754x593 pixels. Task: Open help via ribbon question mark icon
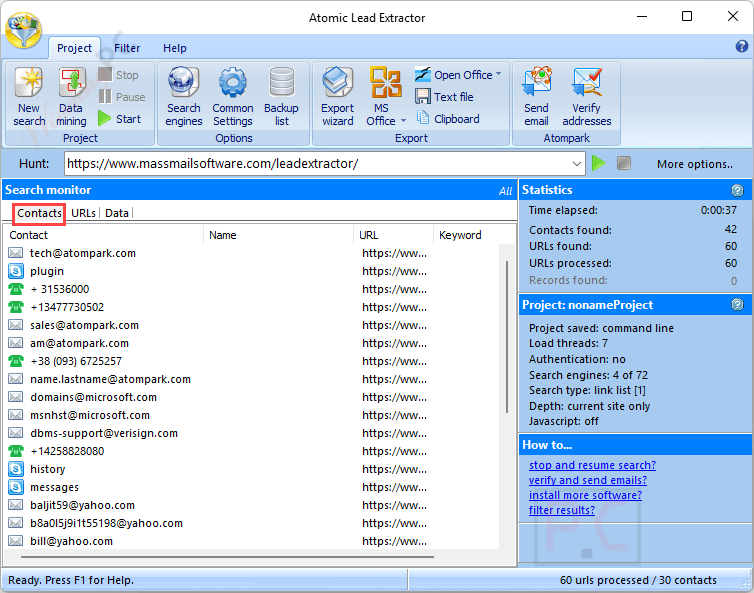pyautogui.click(x=741, y=46)
